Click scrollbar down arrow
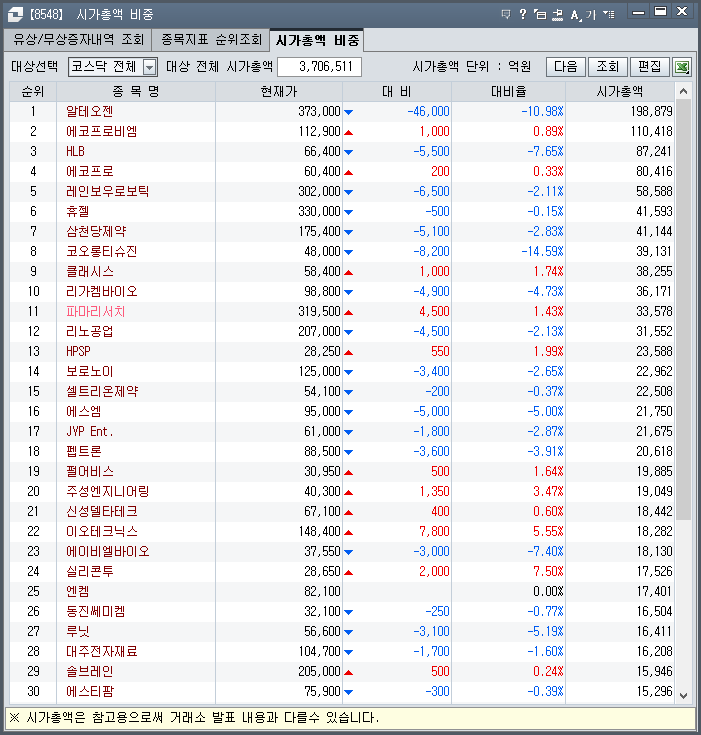Screen dimensions: 701x735 (x=683, y=696)
